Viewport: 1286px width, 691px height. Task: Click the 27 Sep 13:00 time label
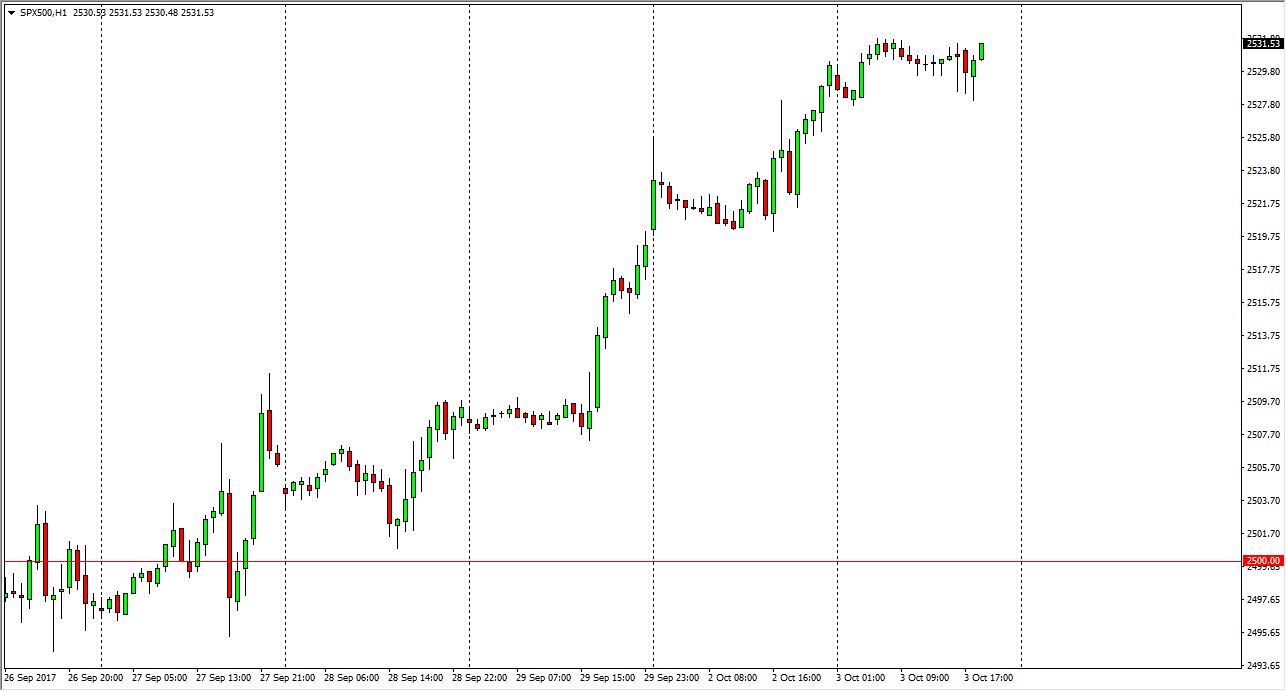tap(224, 678)
